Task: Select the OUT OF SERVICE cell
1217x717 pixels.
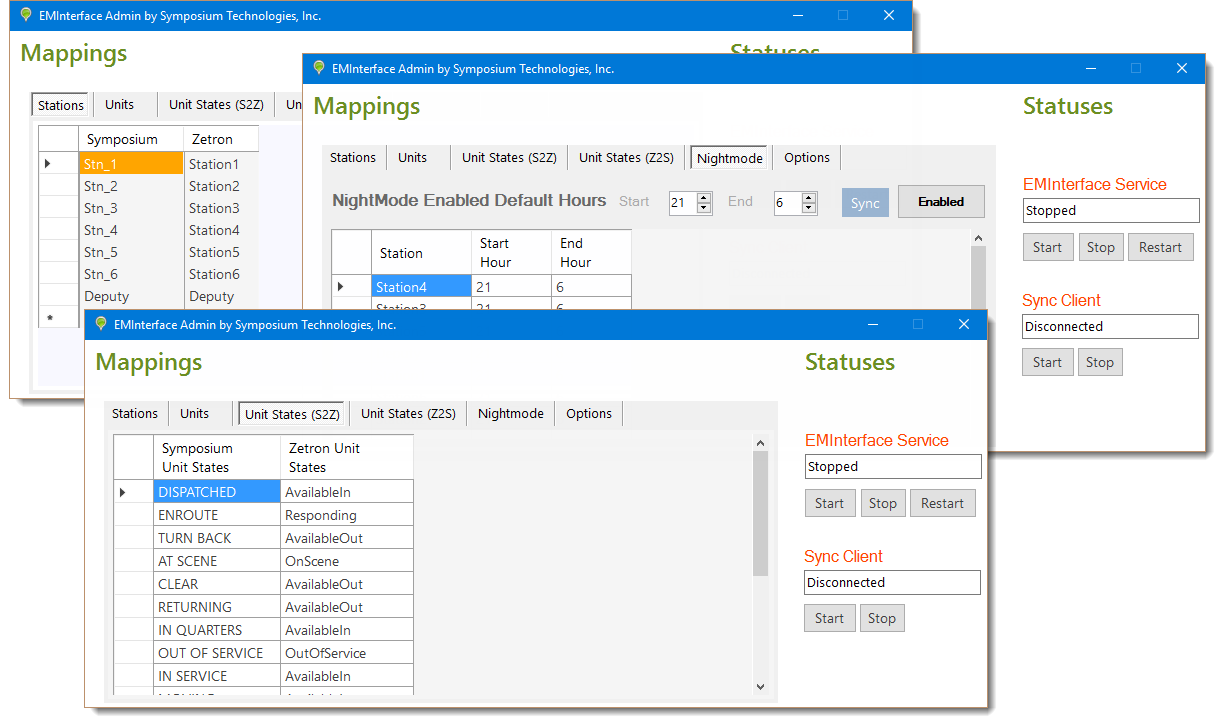Action: 217,653
